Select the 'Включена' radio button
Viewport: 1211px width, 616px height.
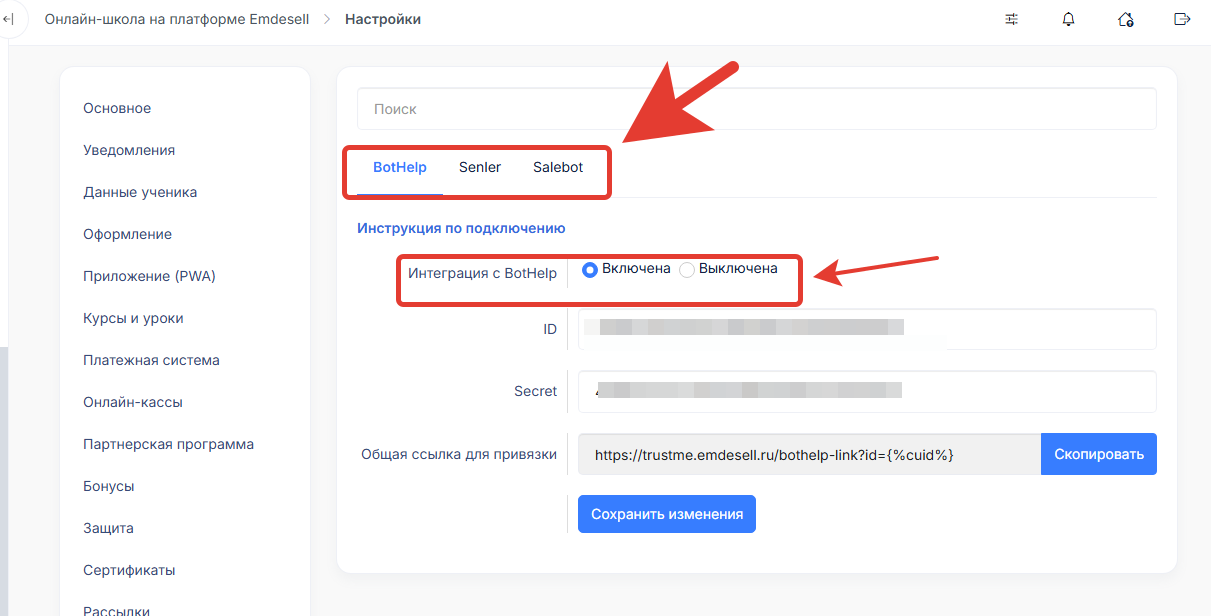590,269
